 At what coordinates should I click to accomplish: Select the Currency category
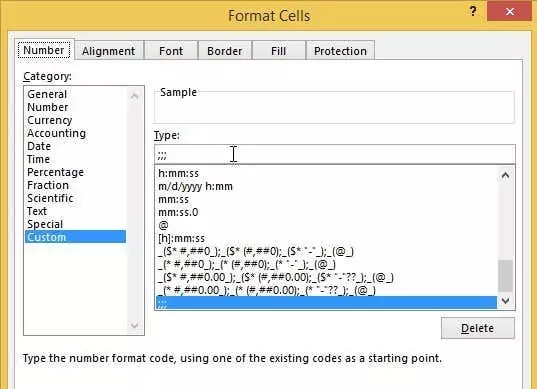[50, 120]
